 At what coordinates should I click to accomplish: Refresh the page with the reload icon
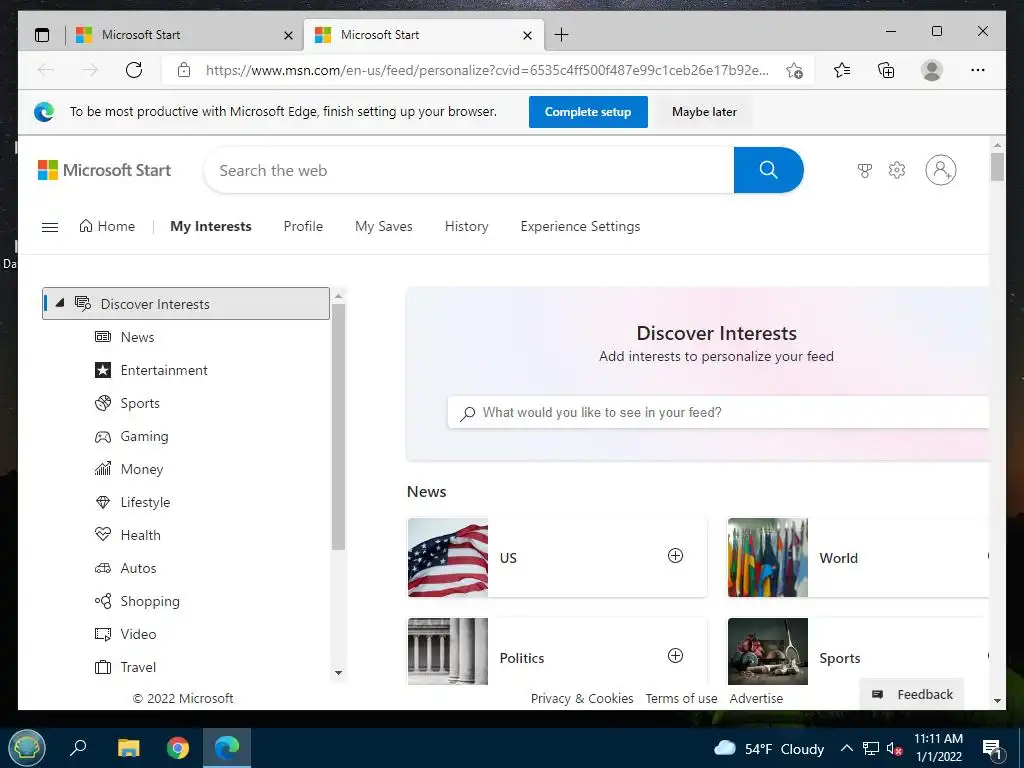click(134, 70)
